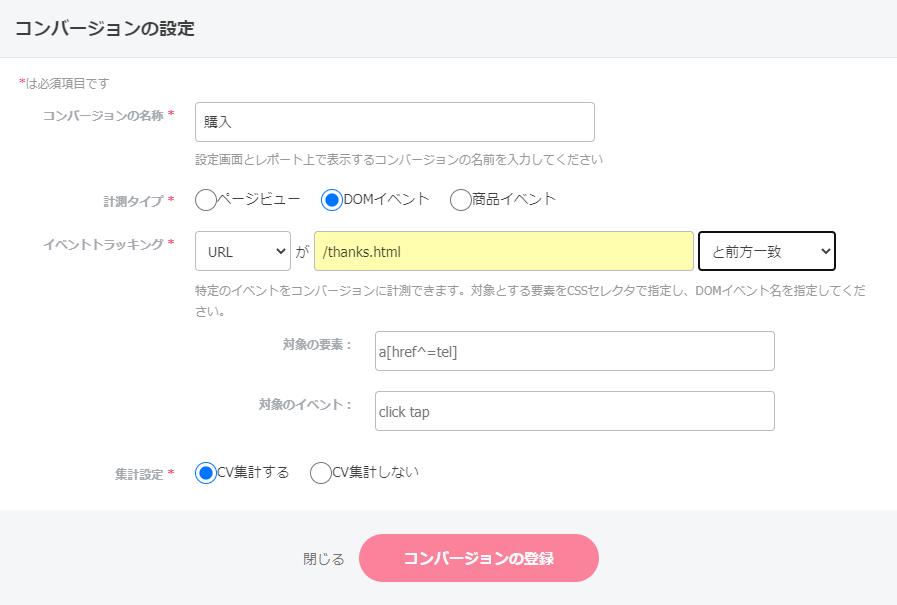The image size is (897, 605).
Task: Switch aggregation to CV集計しない
Action: coord(320,472)
